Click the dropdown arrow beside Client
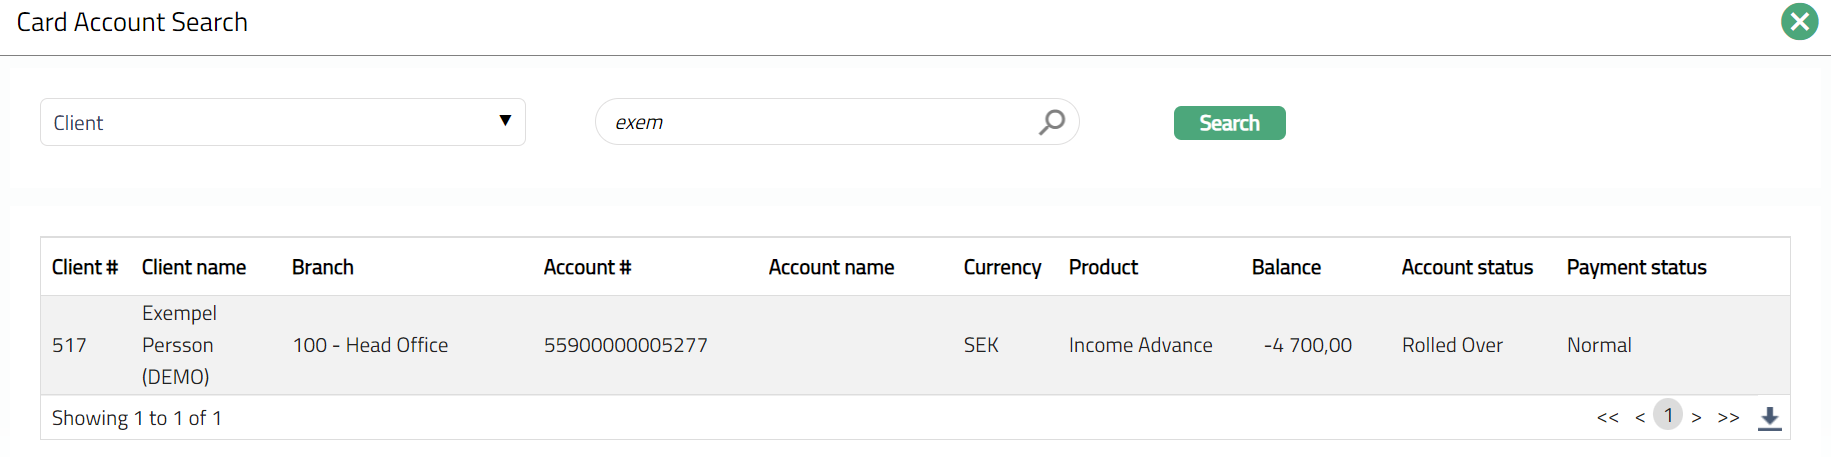Screen dimensions: 1831x457 click(x=505, y=121)
